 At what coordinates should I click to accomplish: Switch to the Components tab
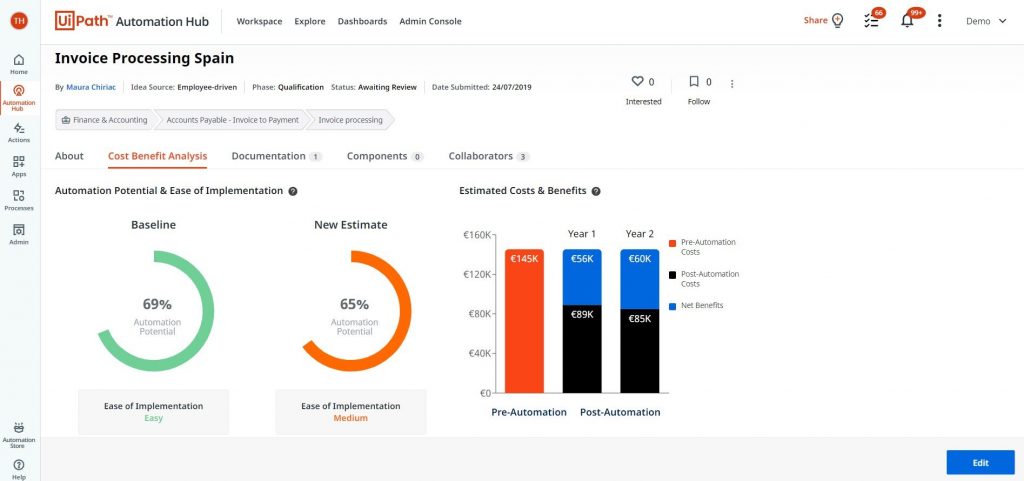click(x=385, y=156)
